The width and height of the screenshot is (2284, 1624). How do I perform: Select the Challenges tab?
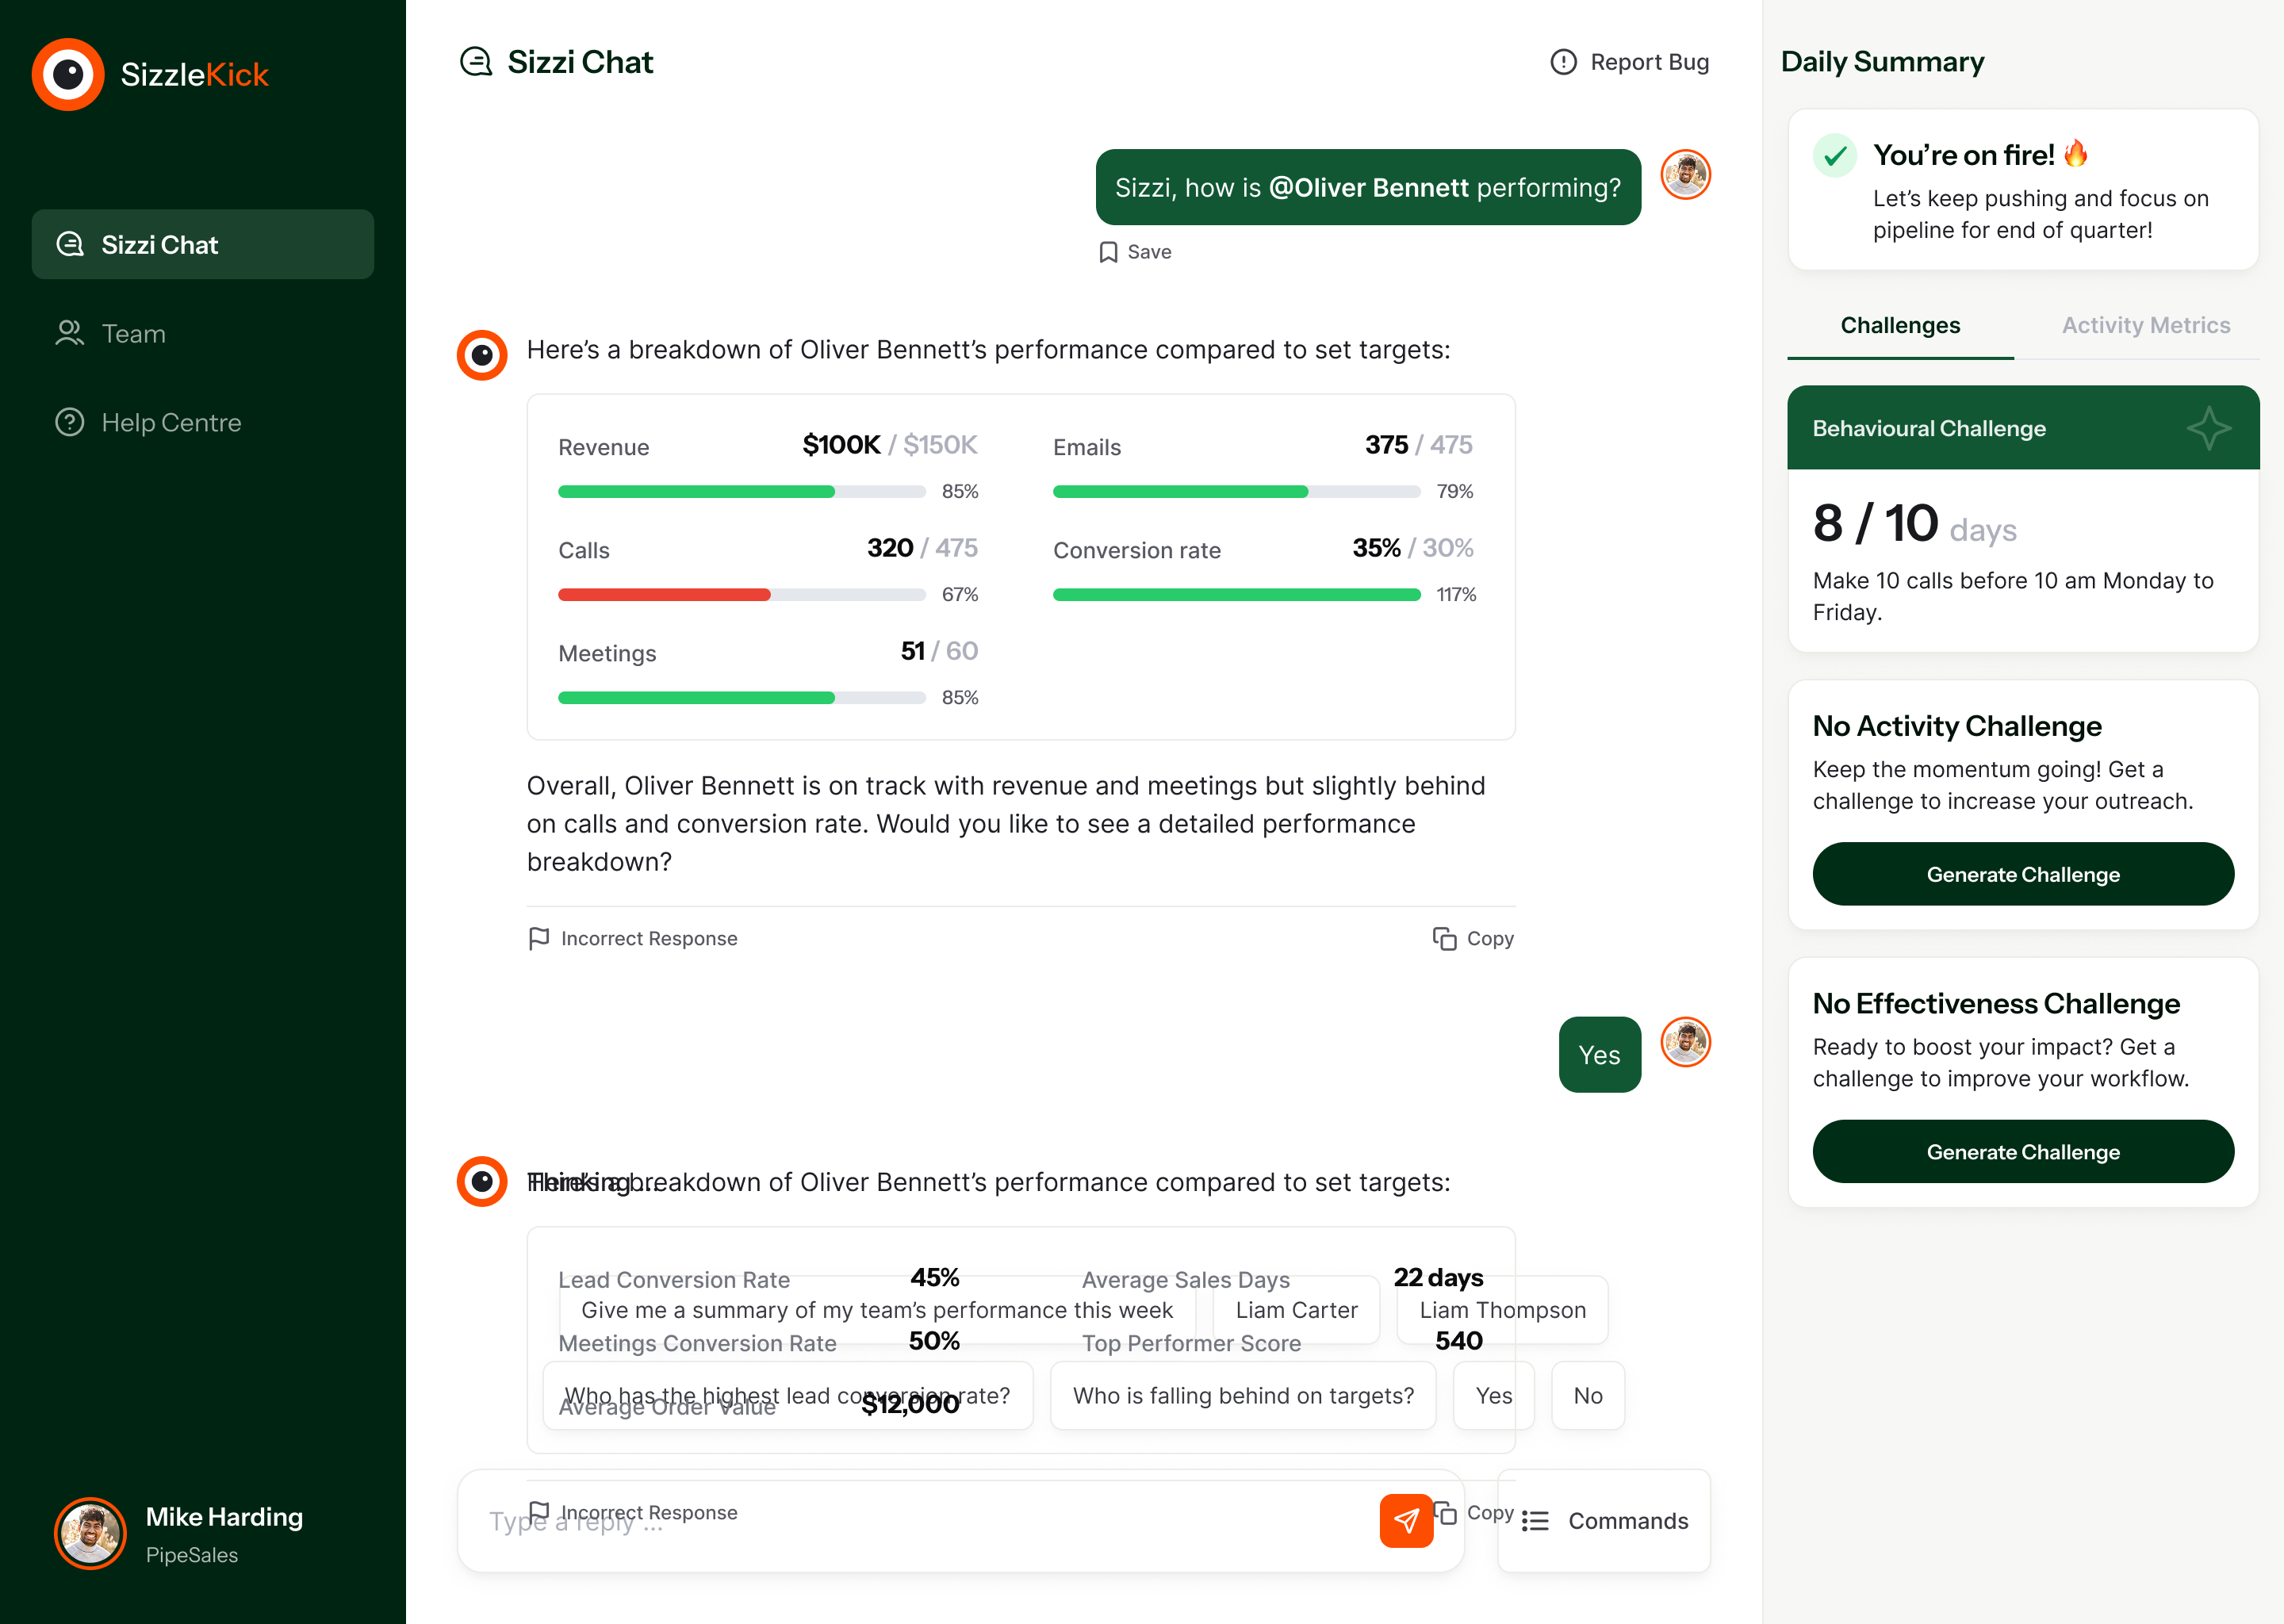point(1900,325)
